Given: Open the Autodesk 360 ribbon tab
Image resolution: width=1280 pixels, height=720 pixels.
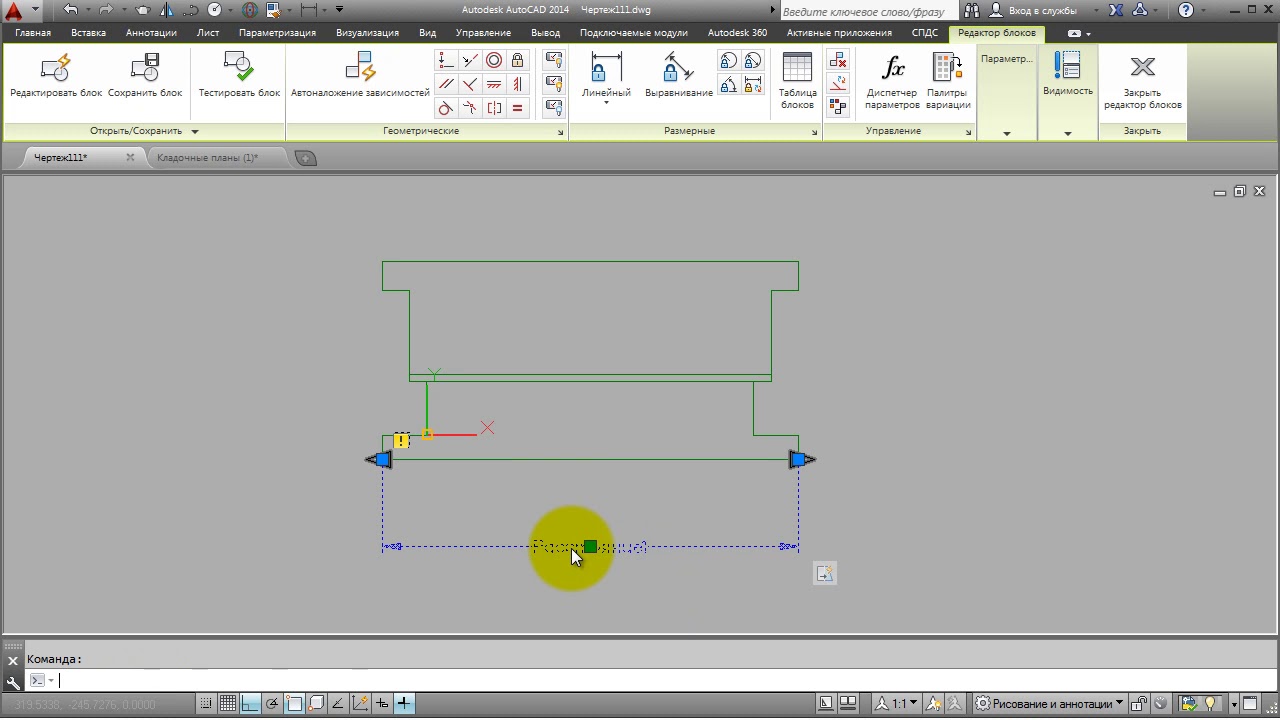Looking at the screenshot, I should [737, 33].
